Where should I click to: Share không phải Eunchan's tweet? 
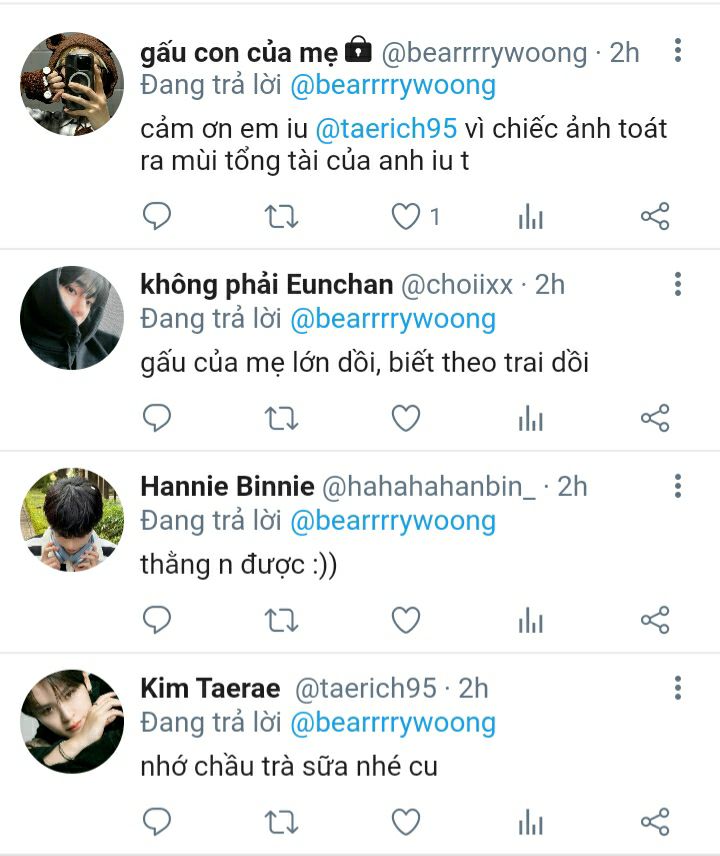coord(655,418)
